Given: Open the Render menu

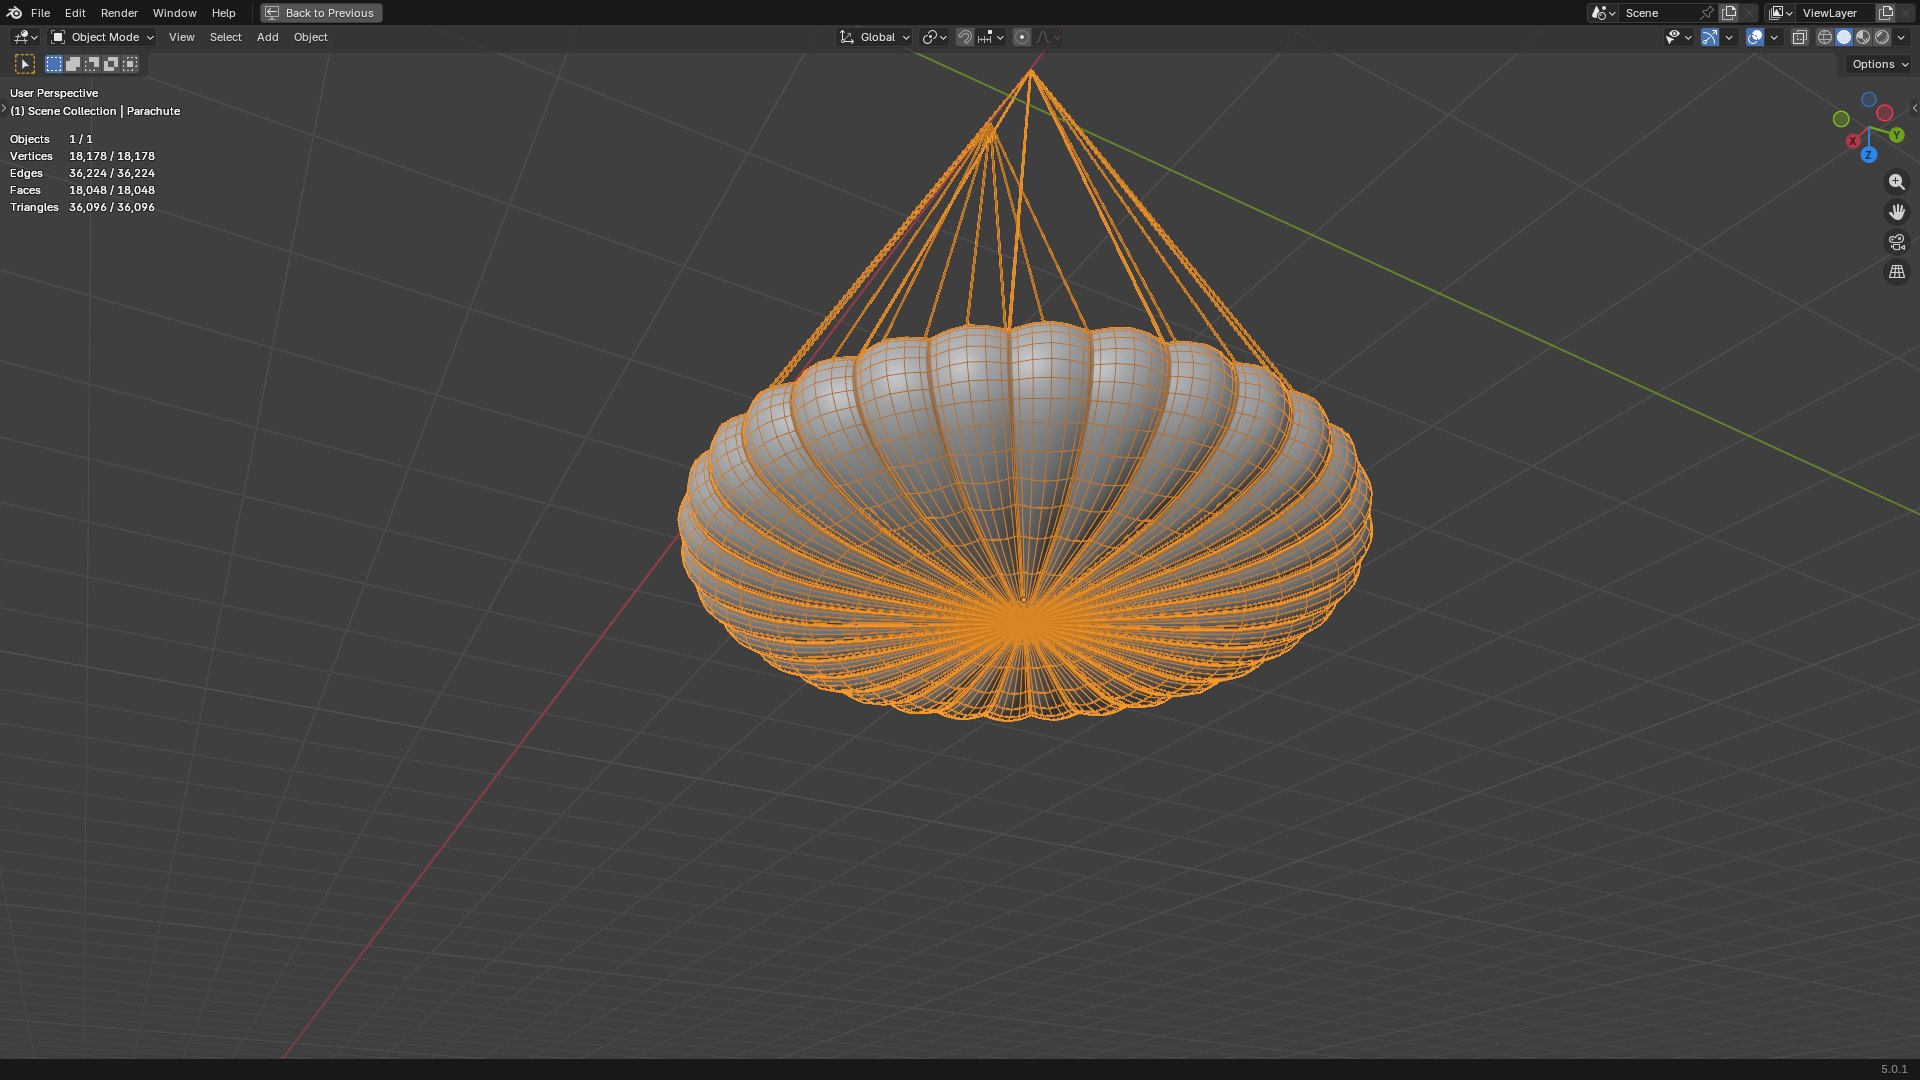Looking at the screenshot, I should pos(119,13).
